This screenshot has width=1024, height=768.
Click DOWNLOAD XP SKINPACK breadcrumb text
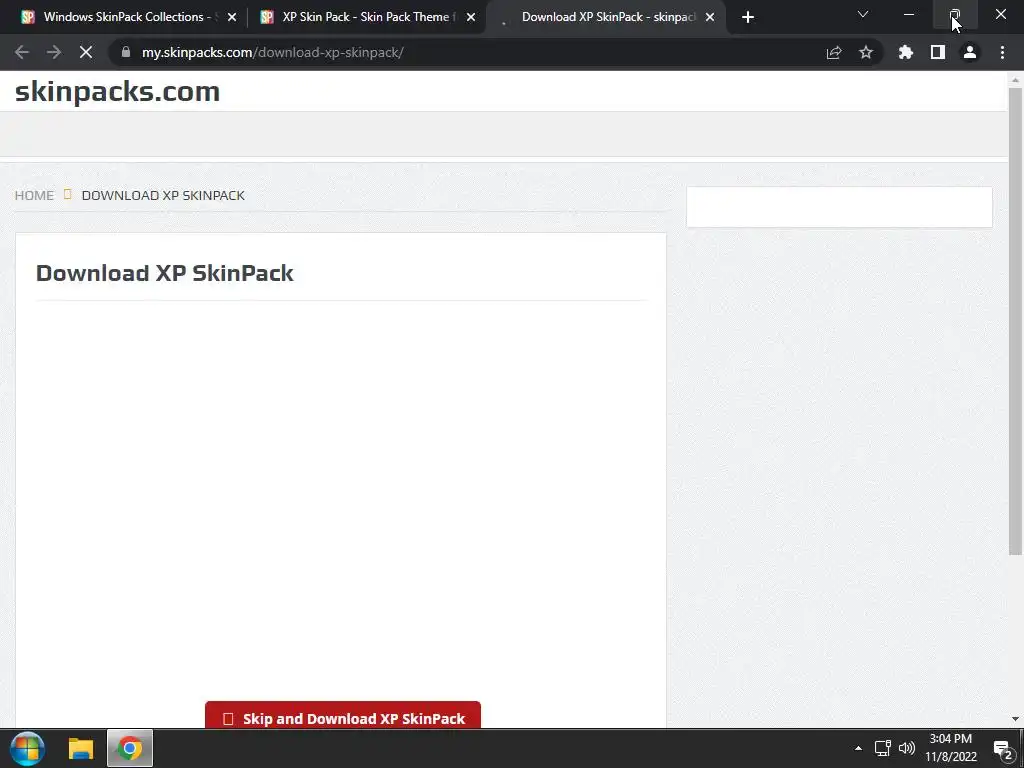point(163,195)
